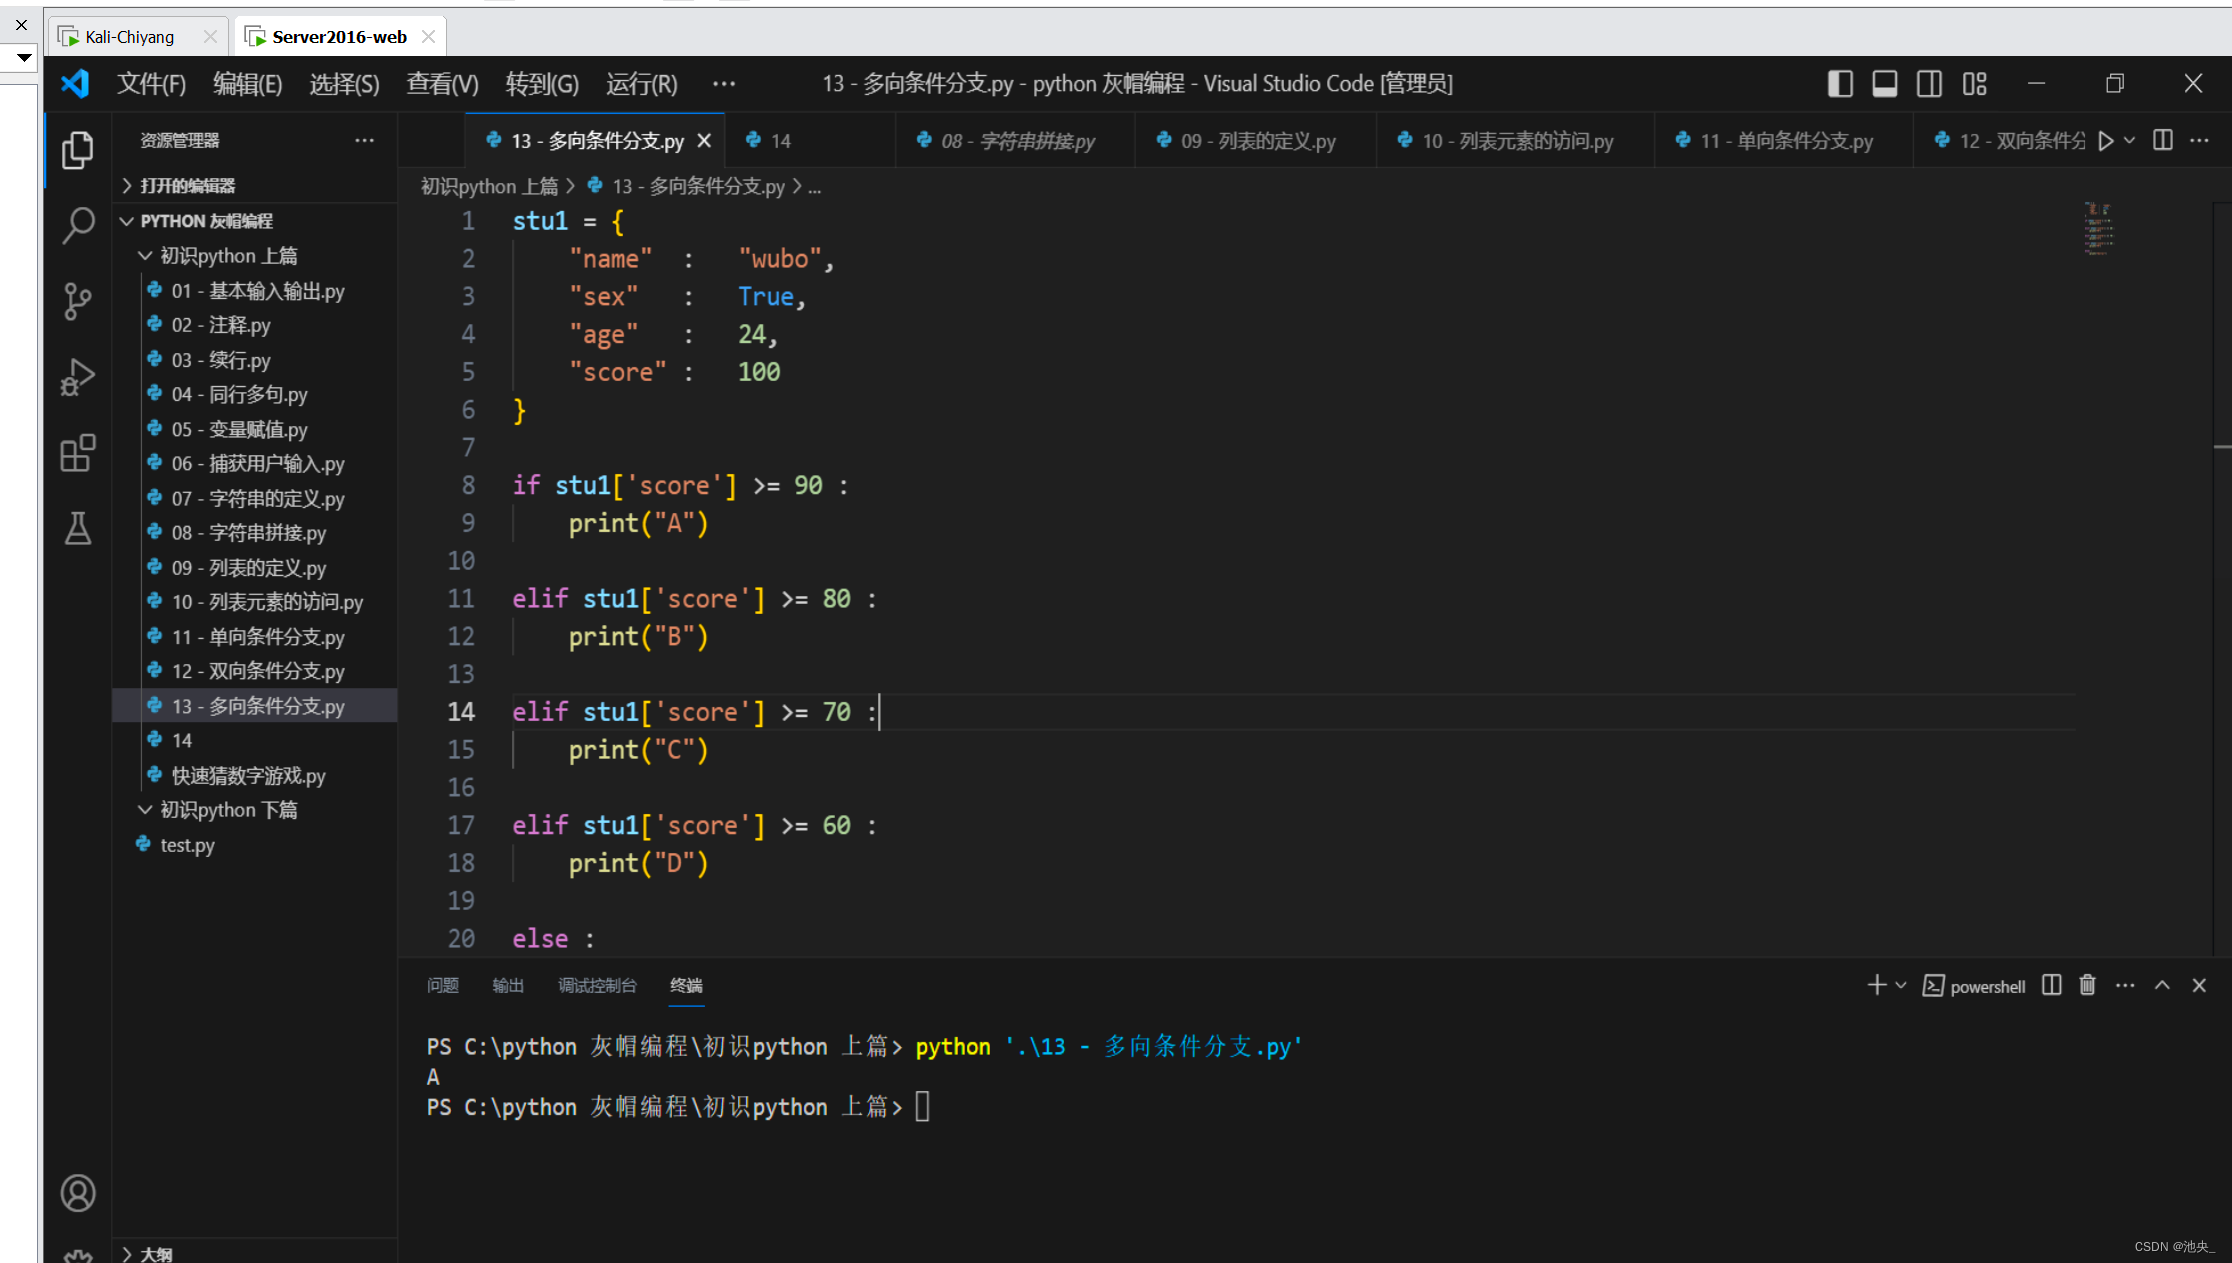Image resolution: width=2232 pixels, height=1263 pixels.
Task: Open the explorer more actions button
Action: pos(363,140)
